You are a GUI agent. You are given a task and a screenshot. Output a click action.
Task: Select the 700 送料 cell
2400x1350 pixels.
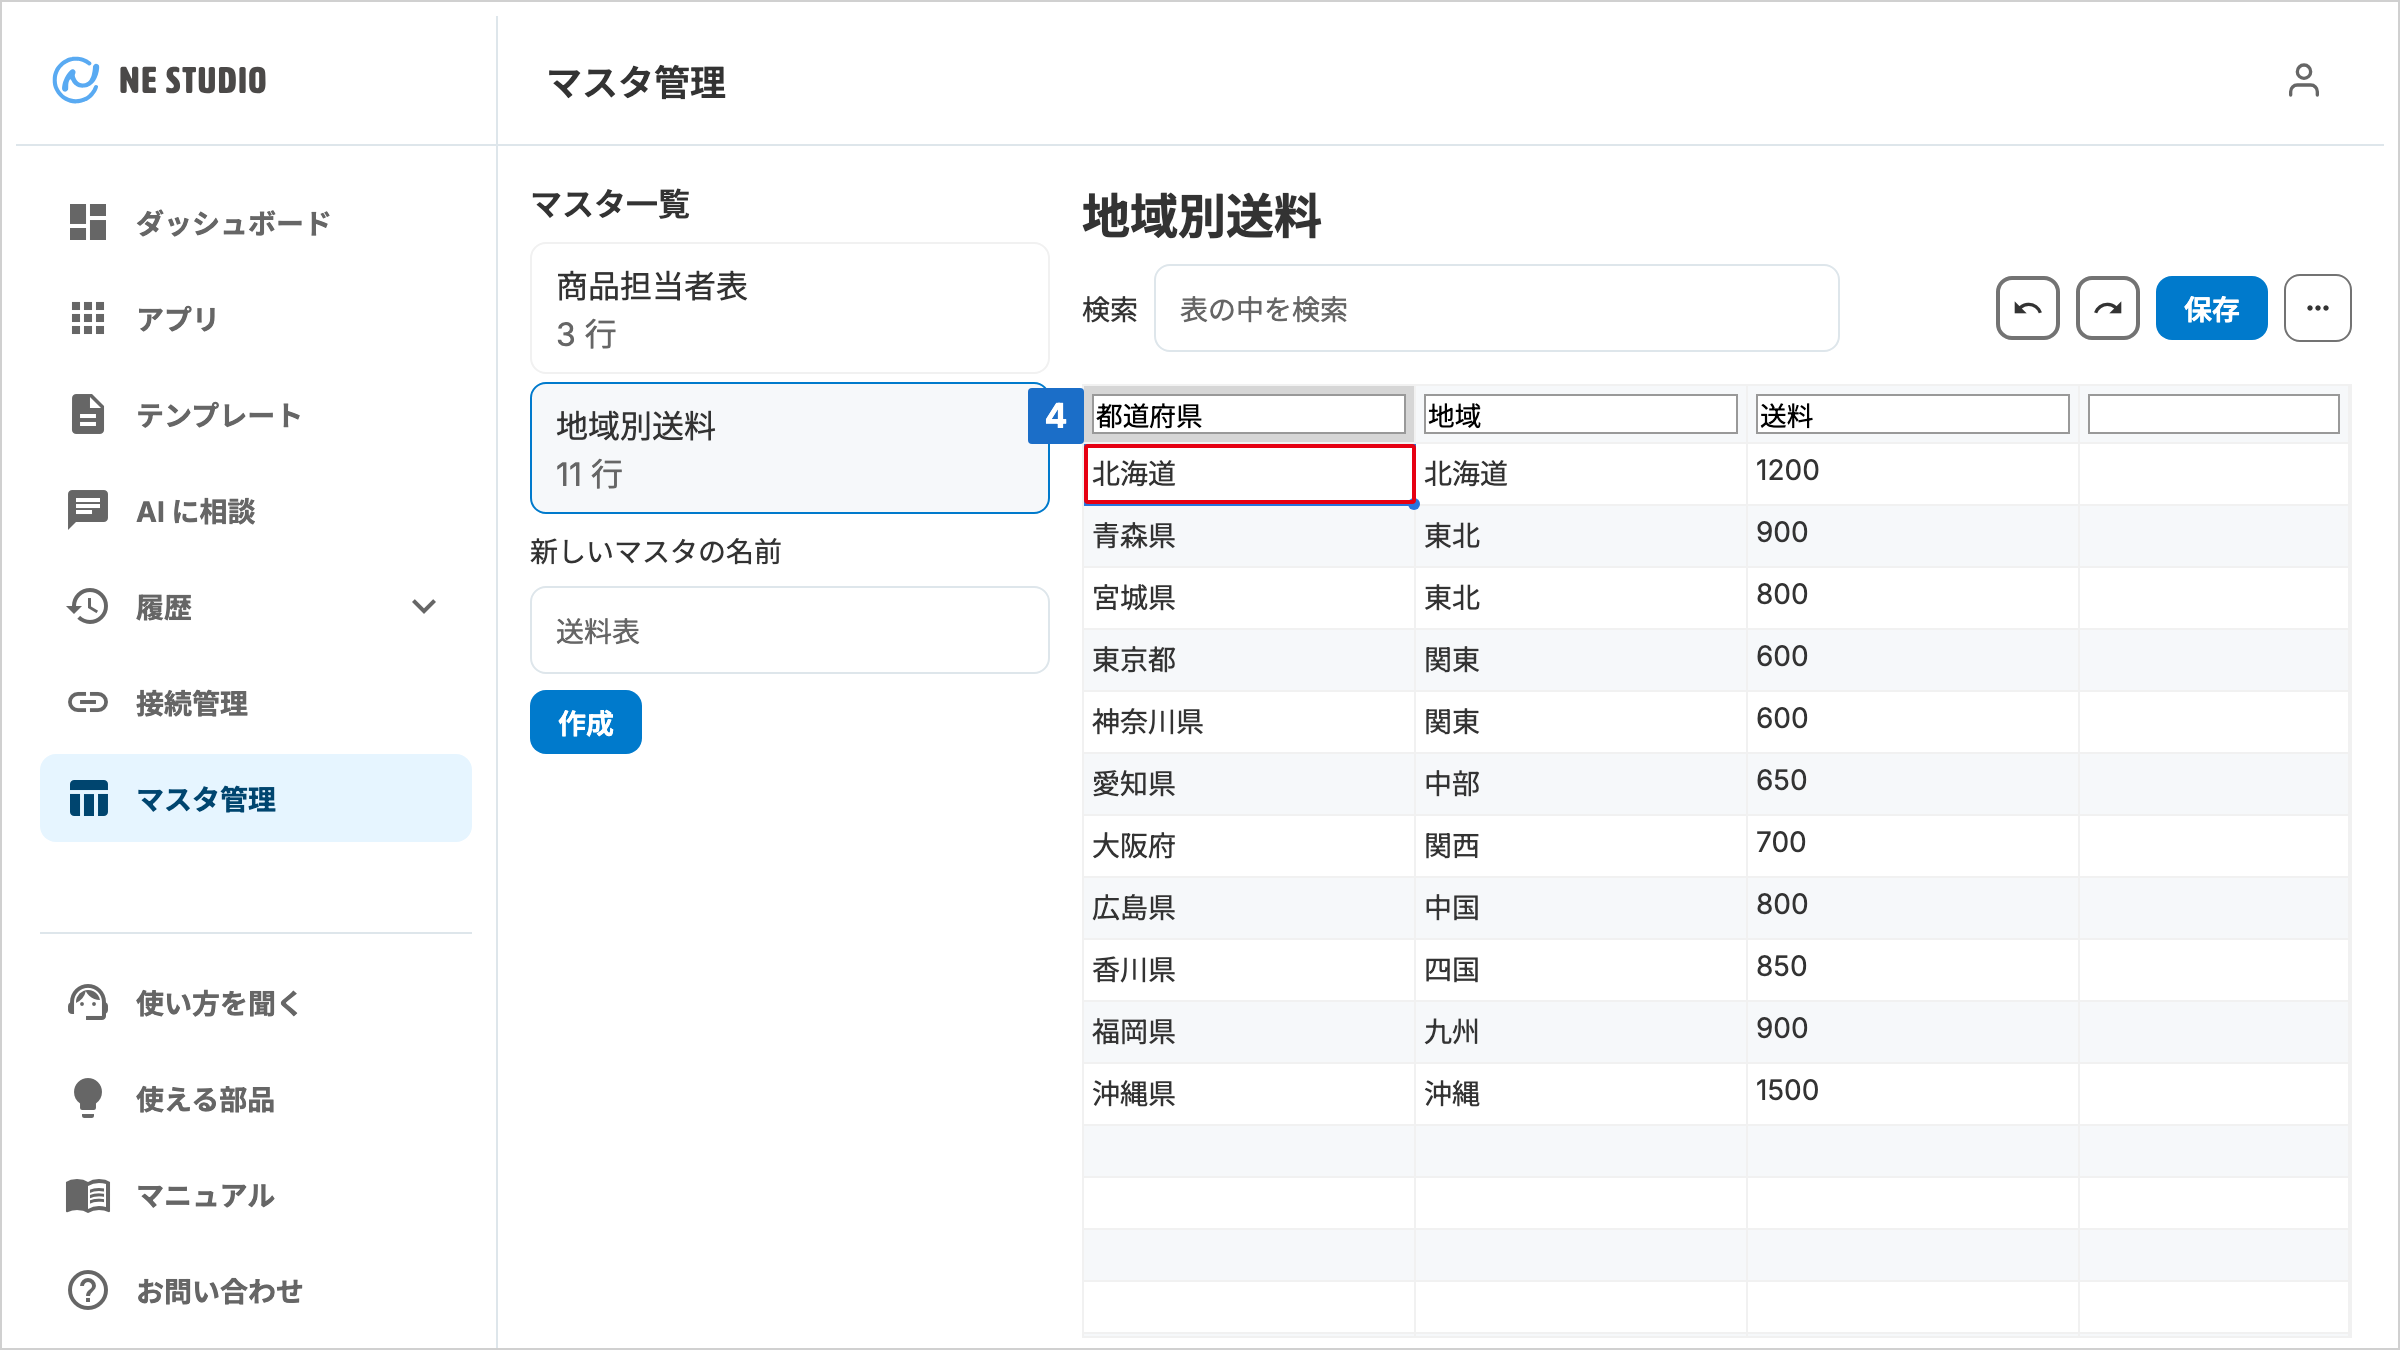[1912, 846]
